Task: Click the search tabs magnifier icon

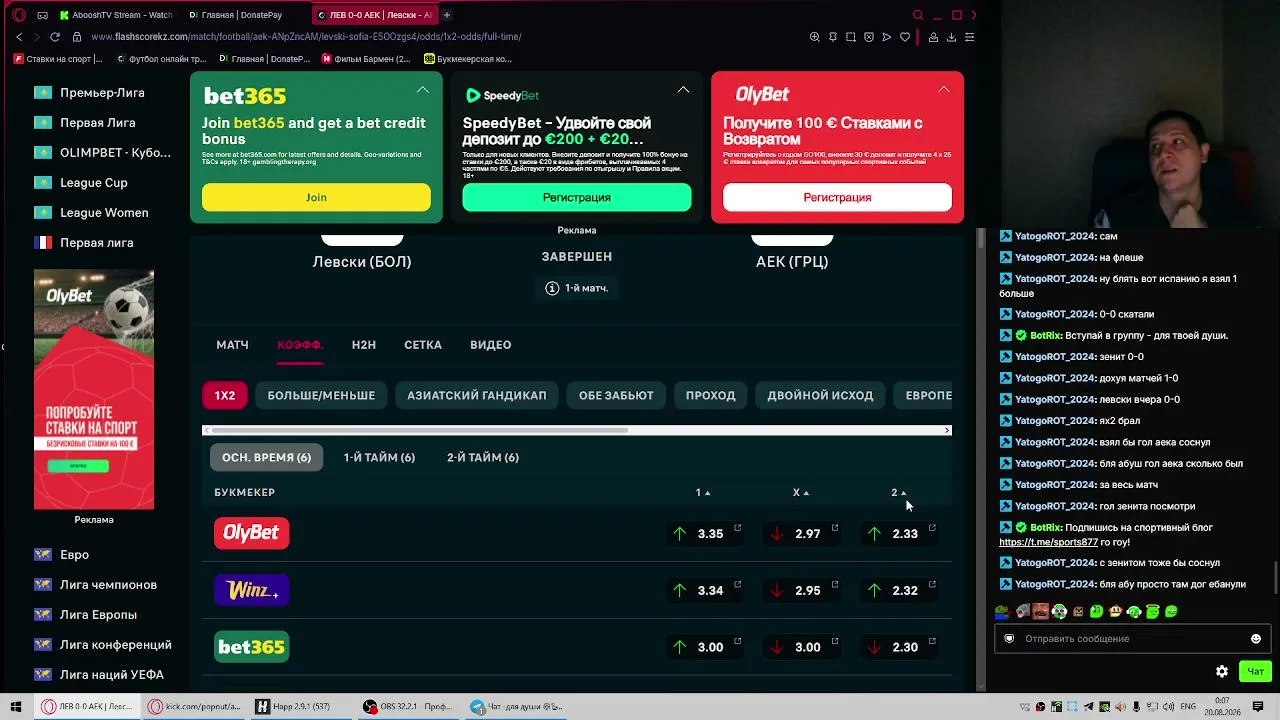Action: [918, 15]
